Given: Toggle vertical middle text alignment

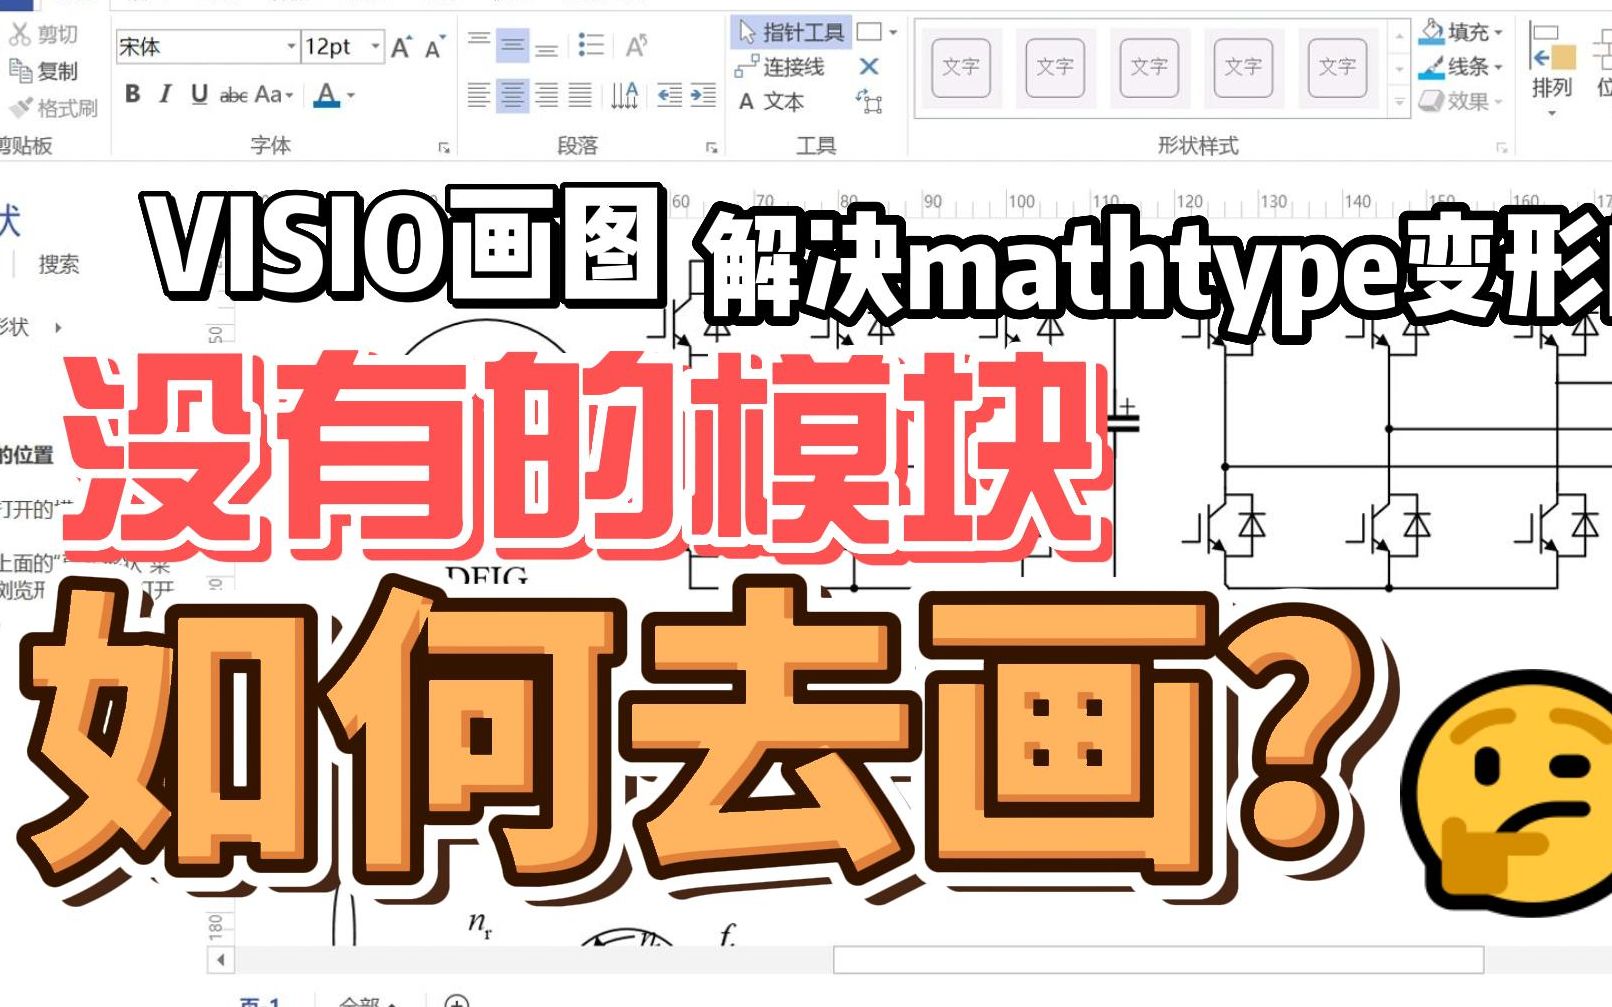Looking at the screenshot, I should click(513, 44).
